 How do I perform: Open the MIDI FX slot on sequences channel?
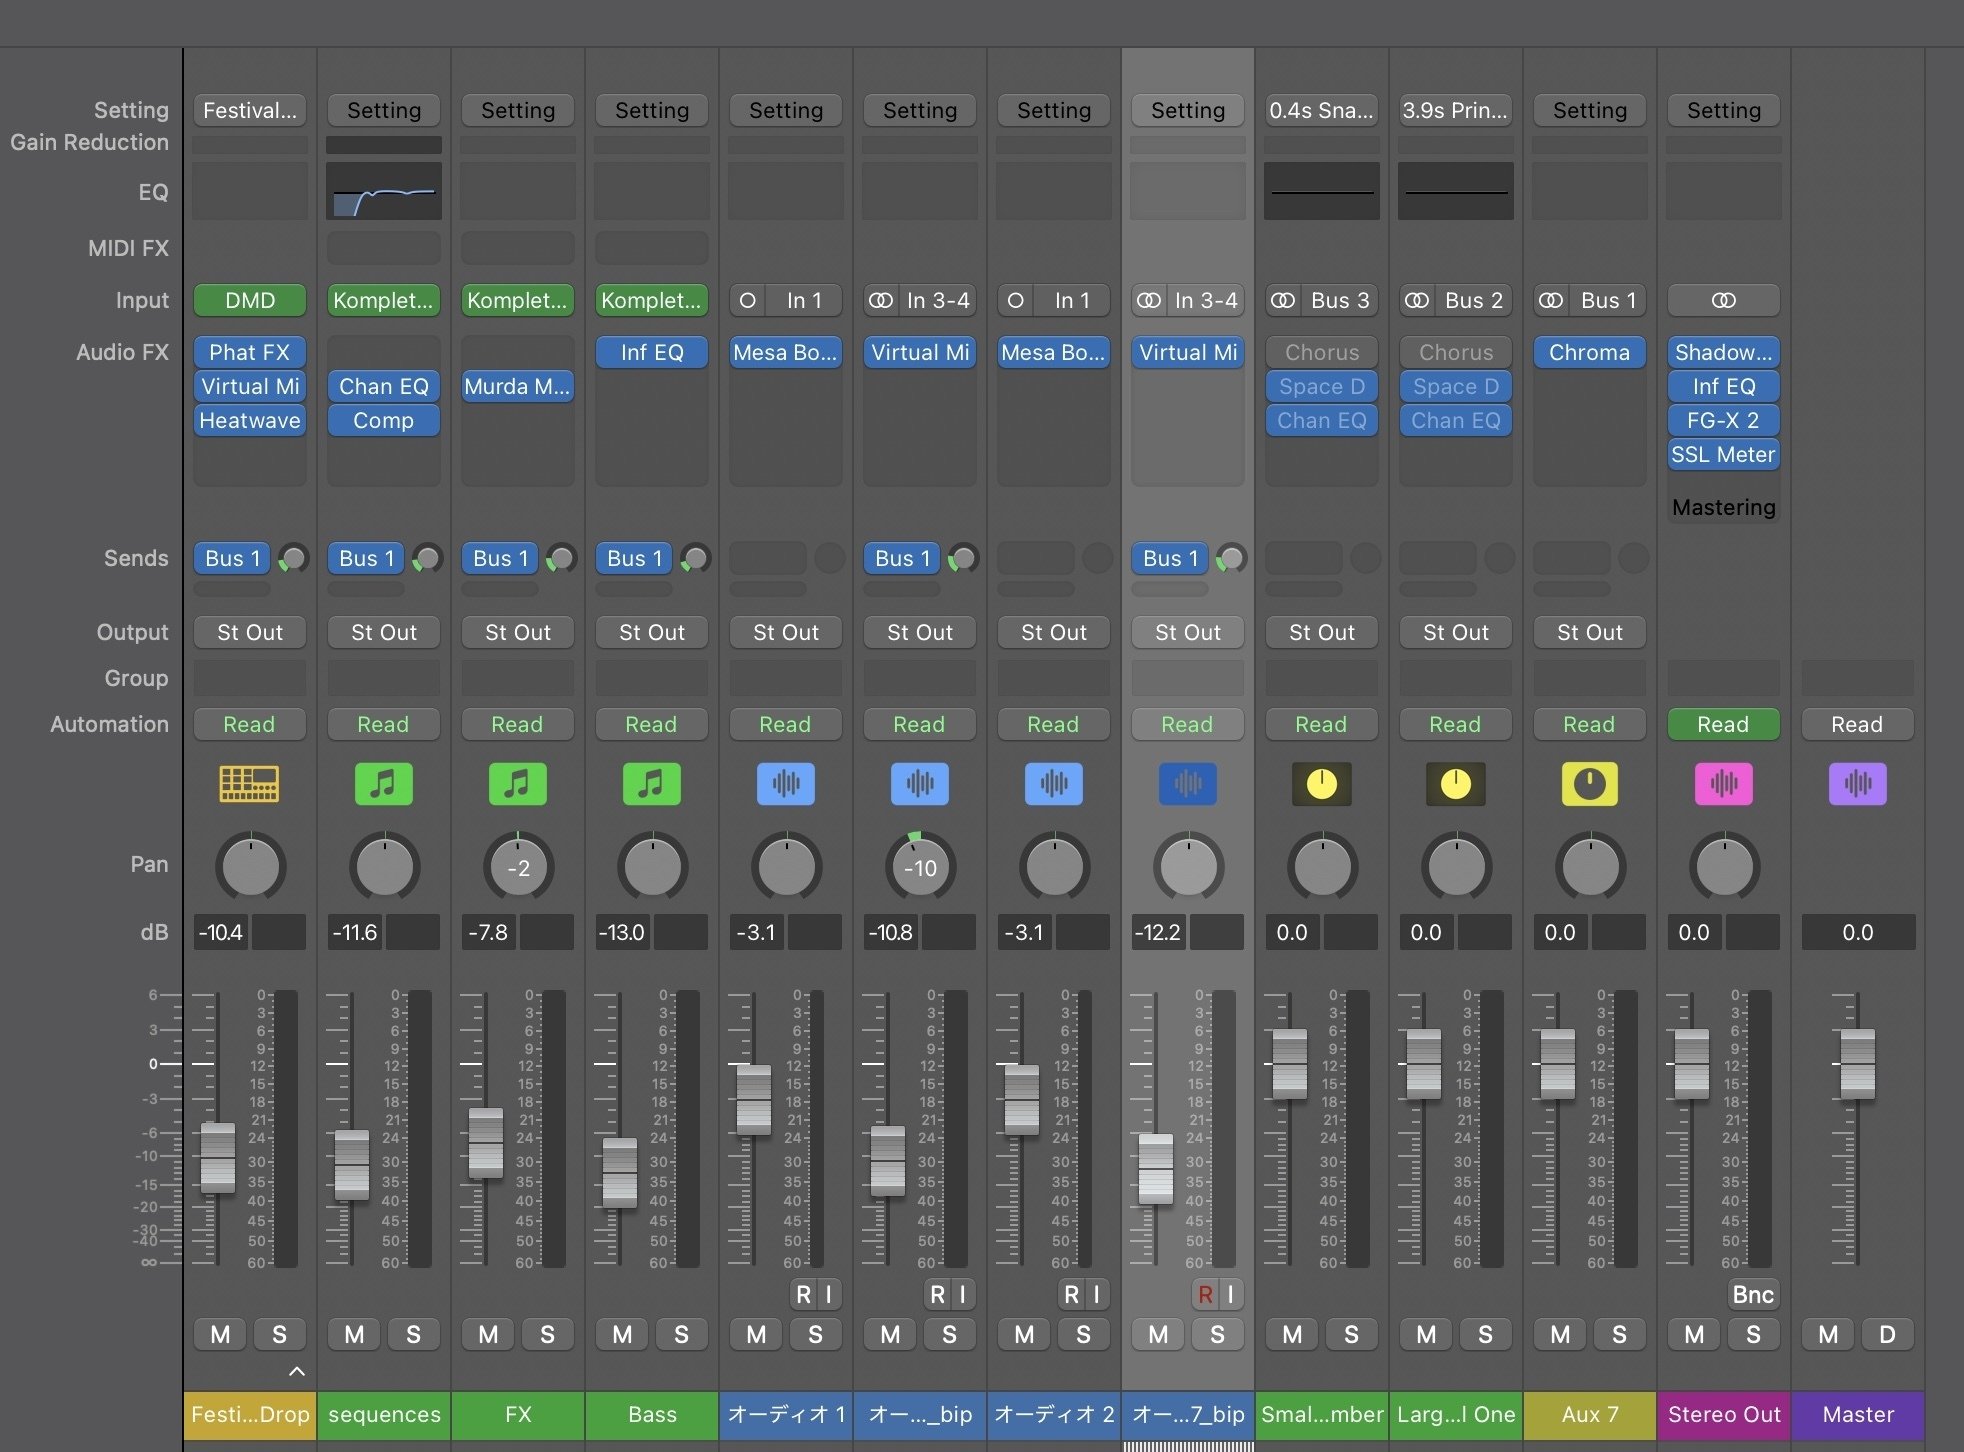pyautogui.click(x=384, y=248)
